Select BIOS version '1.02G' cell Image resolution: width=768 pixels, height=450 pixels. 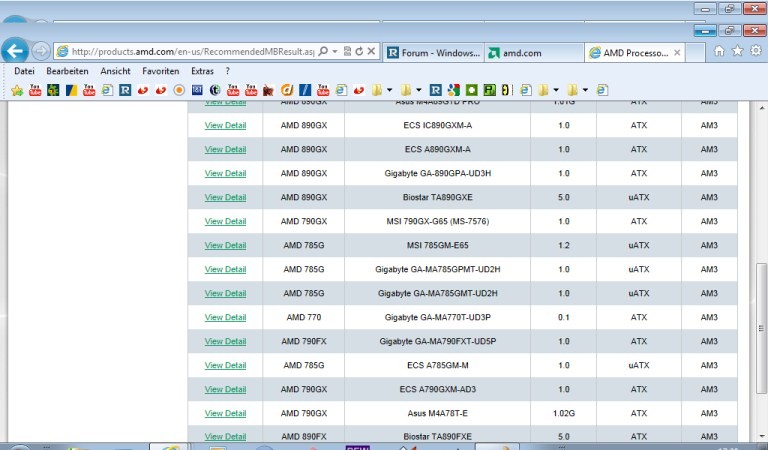(x=564, y=413)
